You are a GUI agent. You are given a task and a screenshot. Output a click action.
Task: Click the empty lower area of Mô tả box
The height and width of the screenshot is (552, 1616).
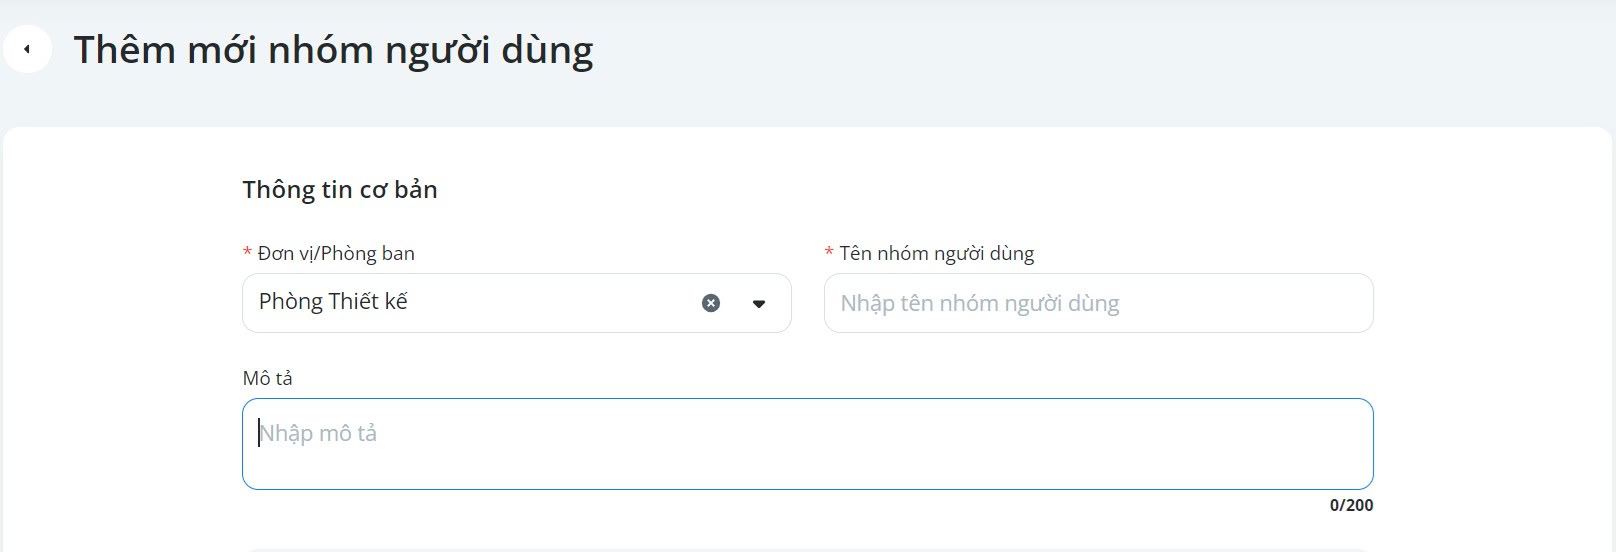[x=807, y=472]
